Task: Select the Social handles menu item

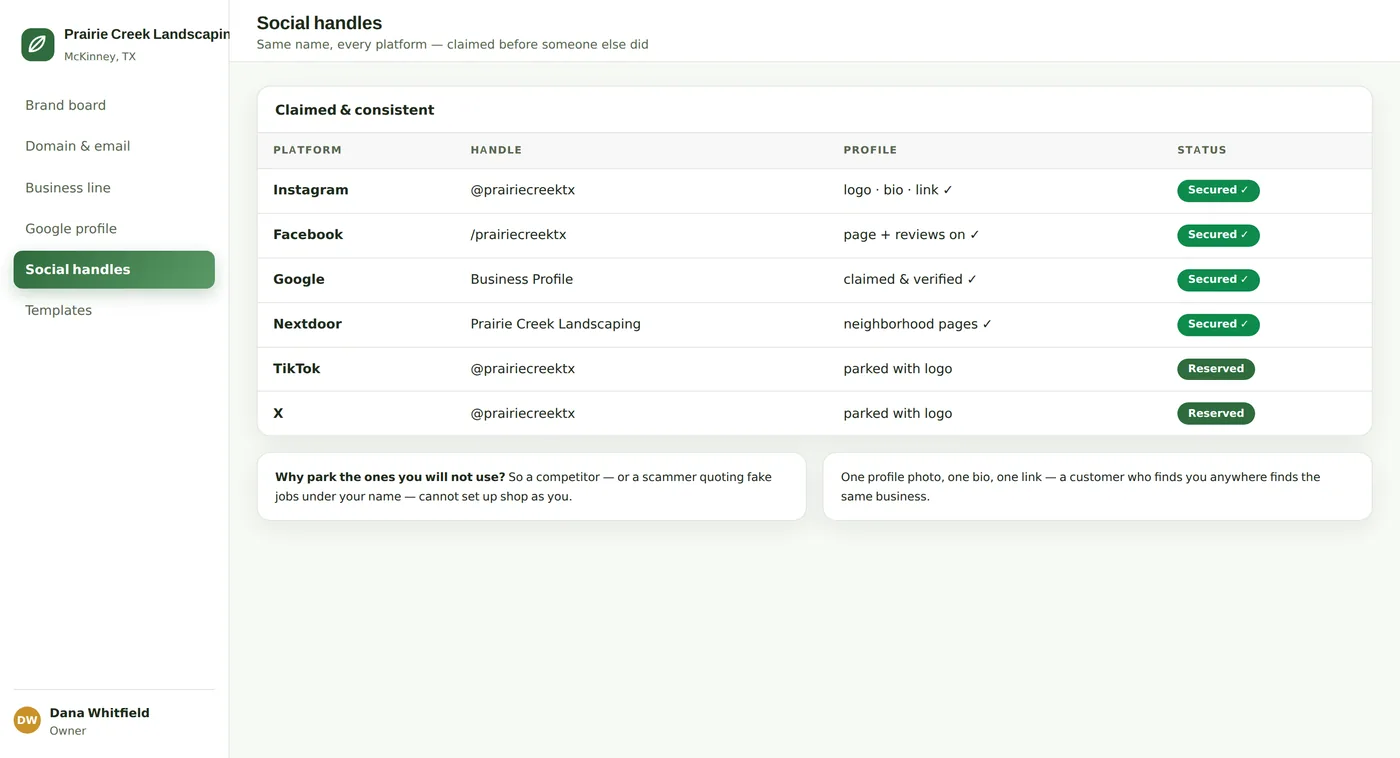Action: 114,270
